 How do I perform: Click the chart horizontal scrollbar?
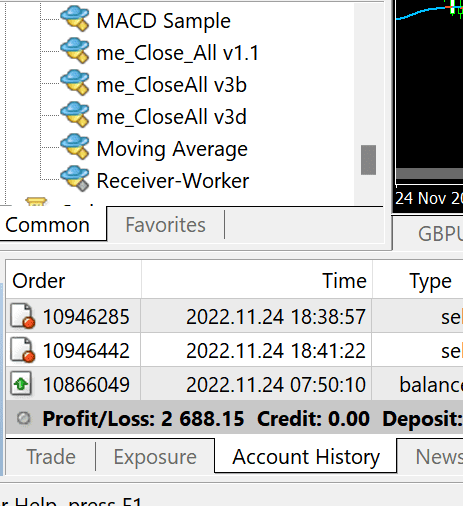(429, 173)
